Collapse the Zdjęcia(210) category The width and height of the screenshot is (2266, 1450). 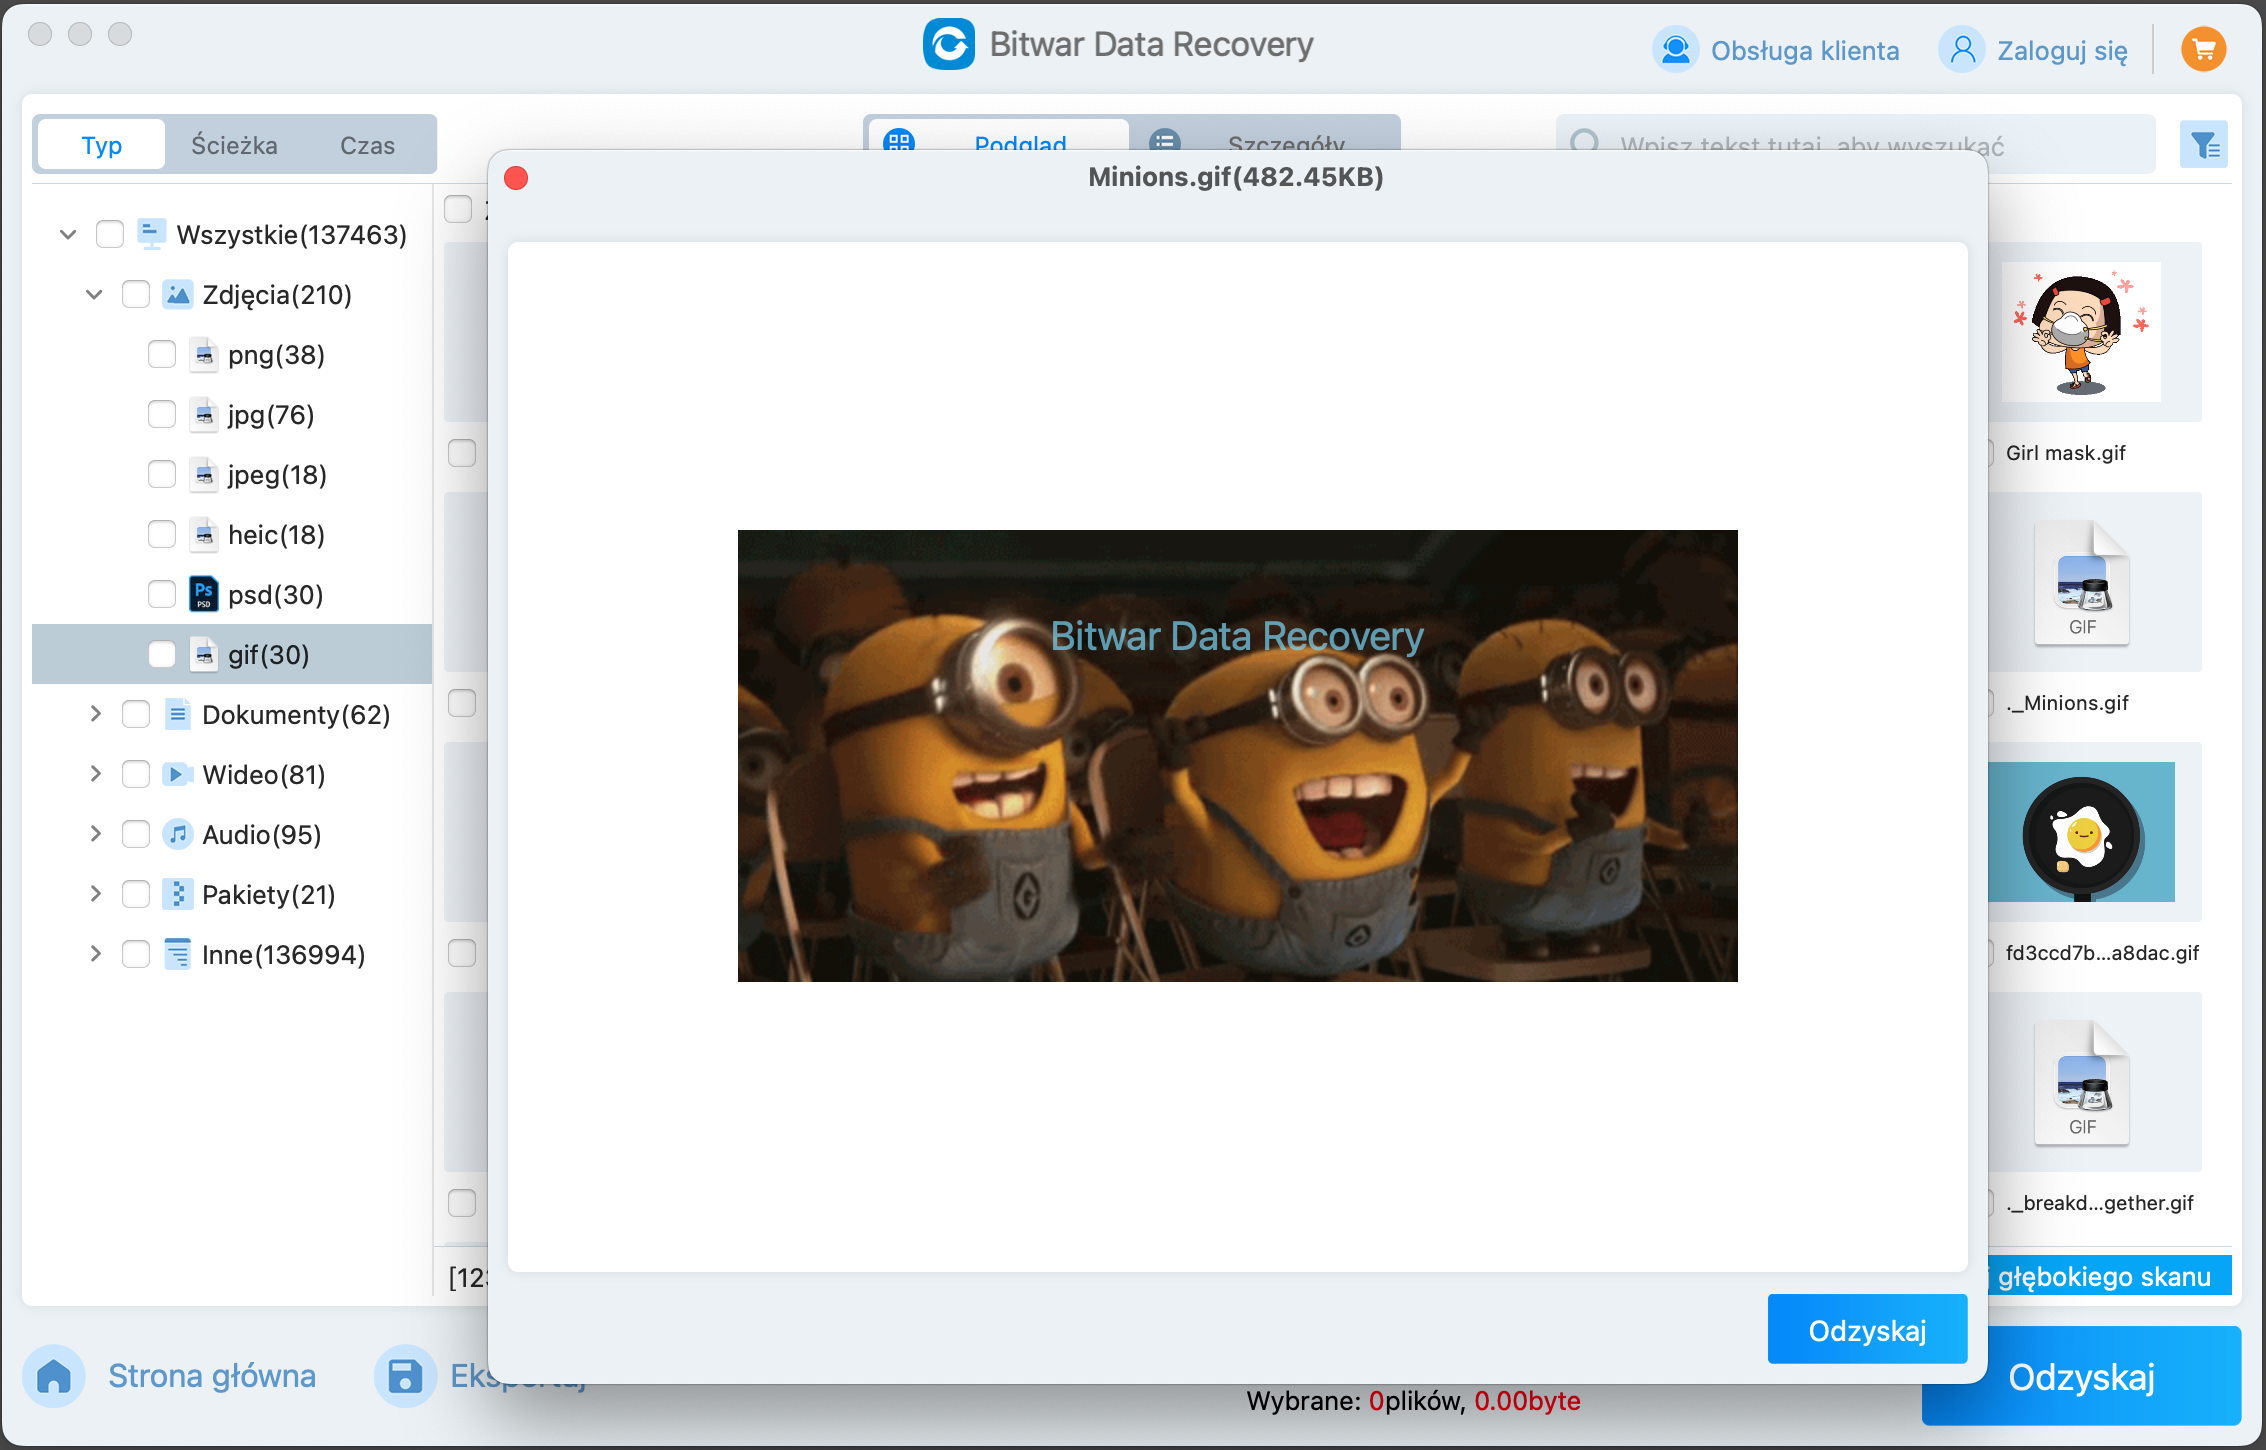(95, 294)
